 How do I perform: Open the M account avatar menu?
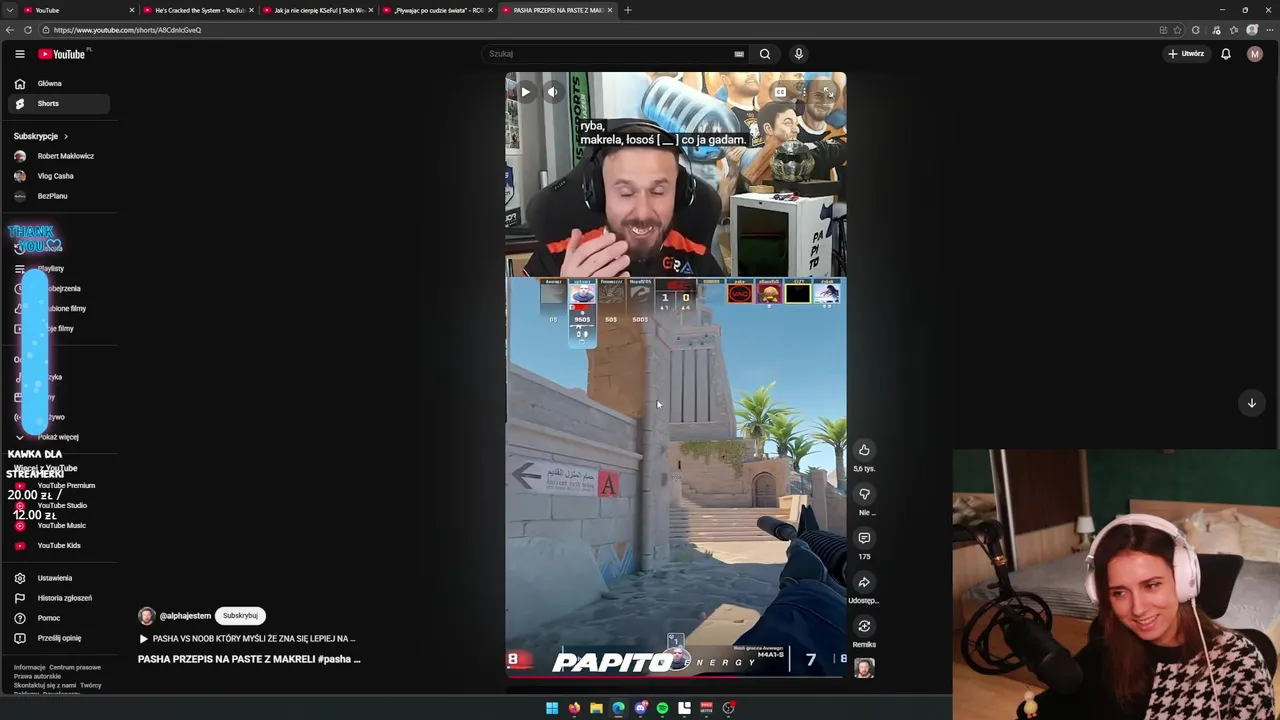tap(1255, 54)
